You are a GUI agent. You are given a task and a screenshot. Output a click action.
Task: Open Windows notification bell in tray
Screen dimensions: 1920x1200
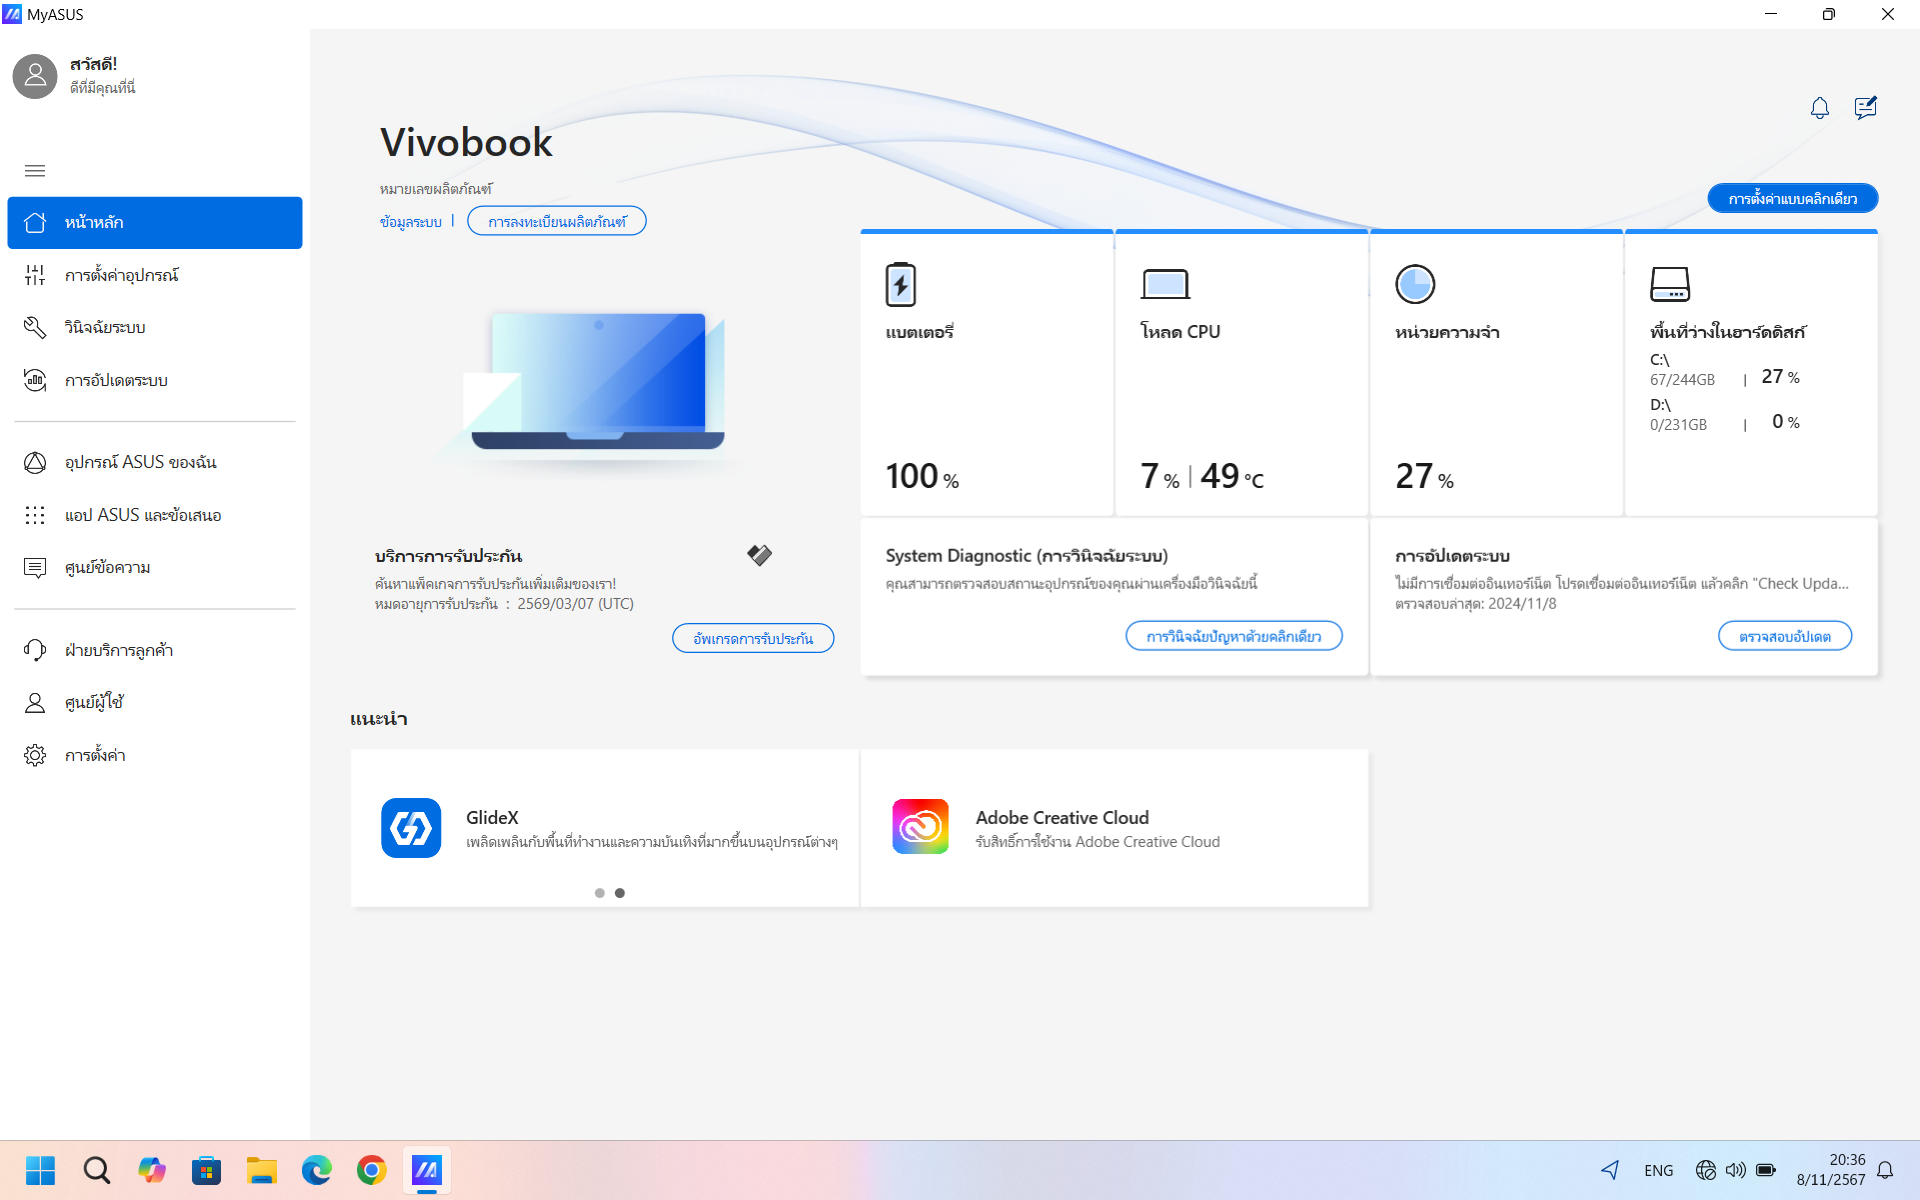click(1885, 1170)
